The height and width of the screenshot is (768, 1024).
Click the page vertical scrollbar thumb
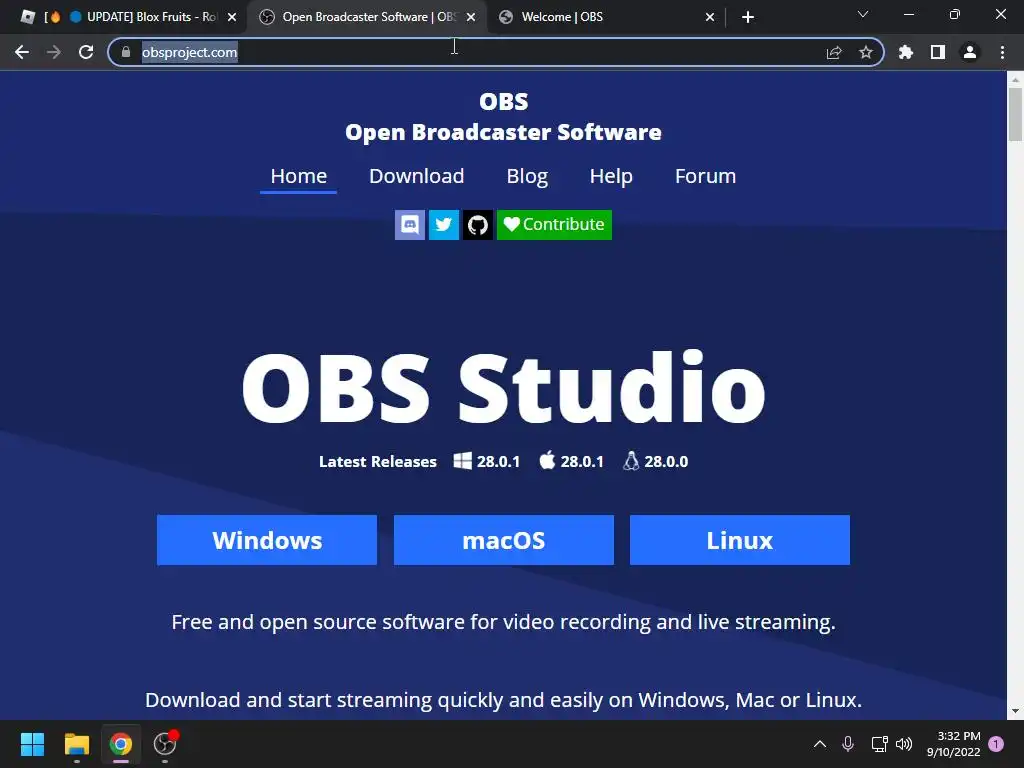pyautogui.click(x=1015, y=114)
